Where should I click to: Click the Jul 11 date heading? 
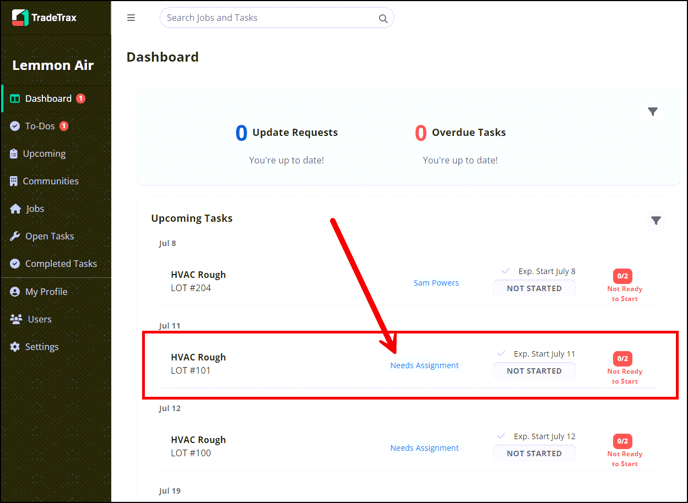click(169, 326)
